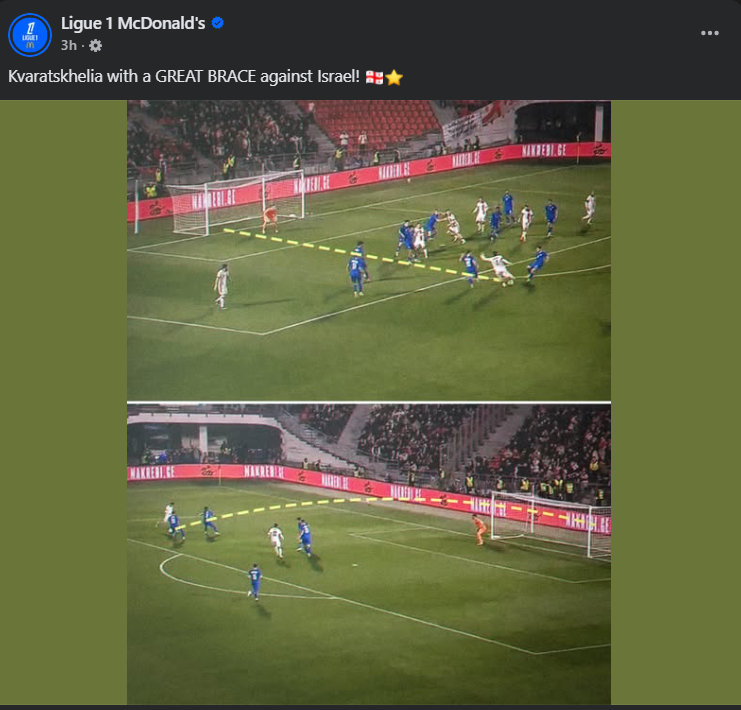741x710 pixels.
Task: Select the Kvaratskhelia GREAT BRACE caption text
Action: tap(184, 77)
